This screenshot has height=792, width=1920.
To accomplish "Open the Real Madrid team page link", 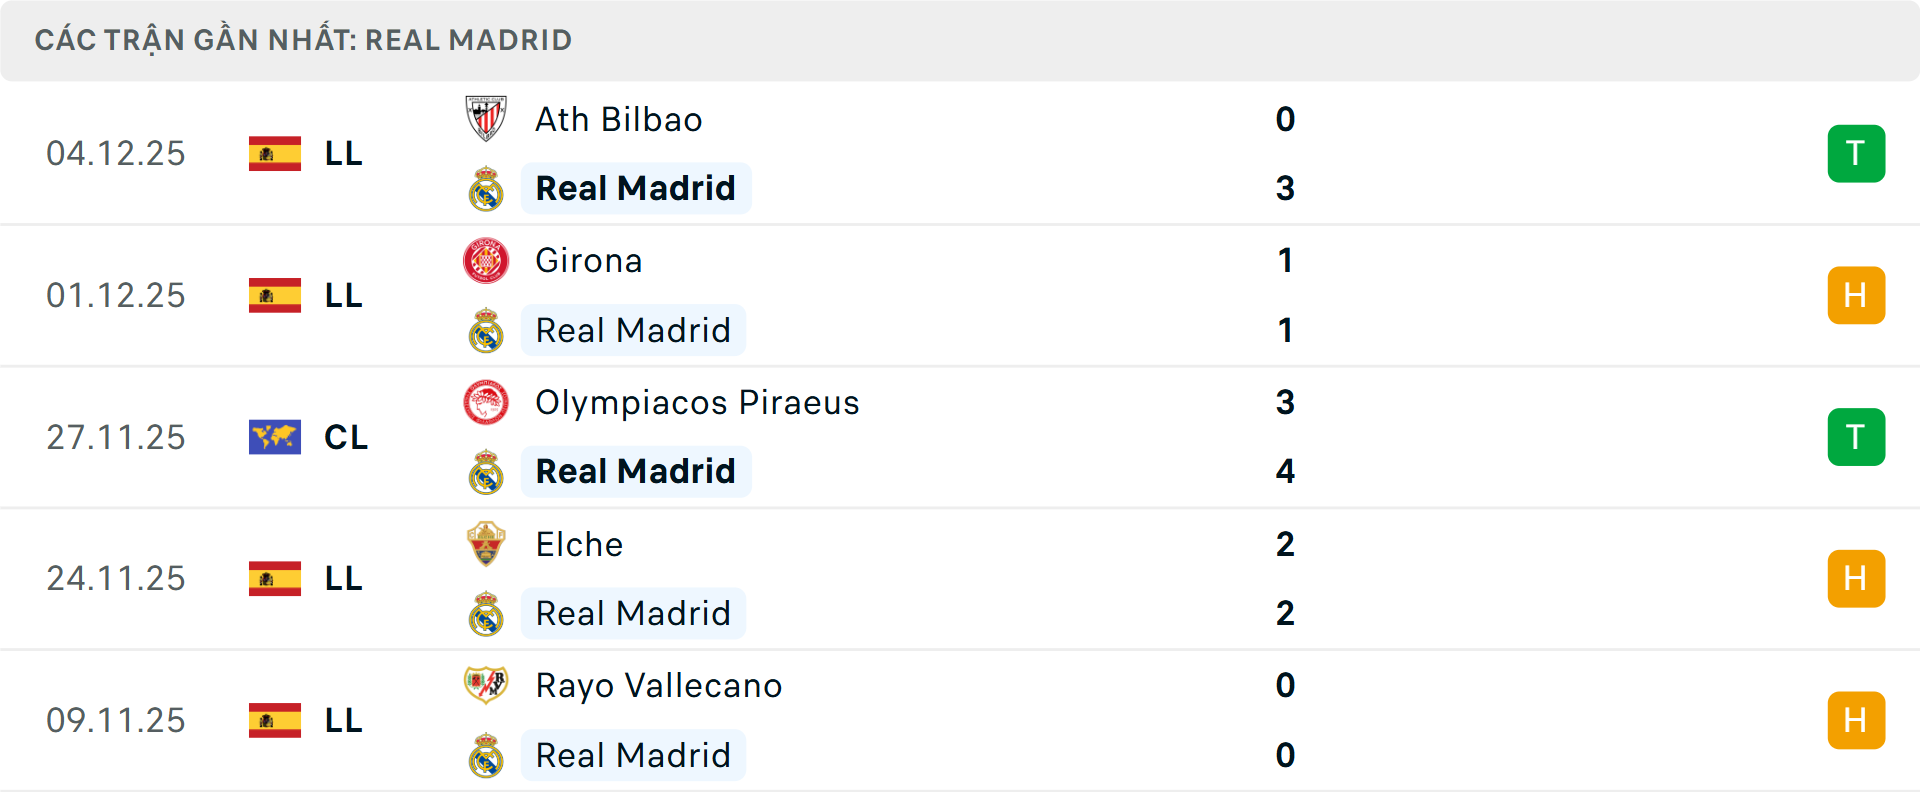I will click(636, 188).
